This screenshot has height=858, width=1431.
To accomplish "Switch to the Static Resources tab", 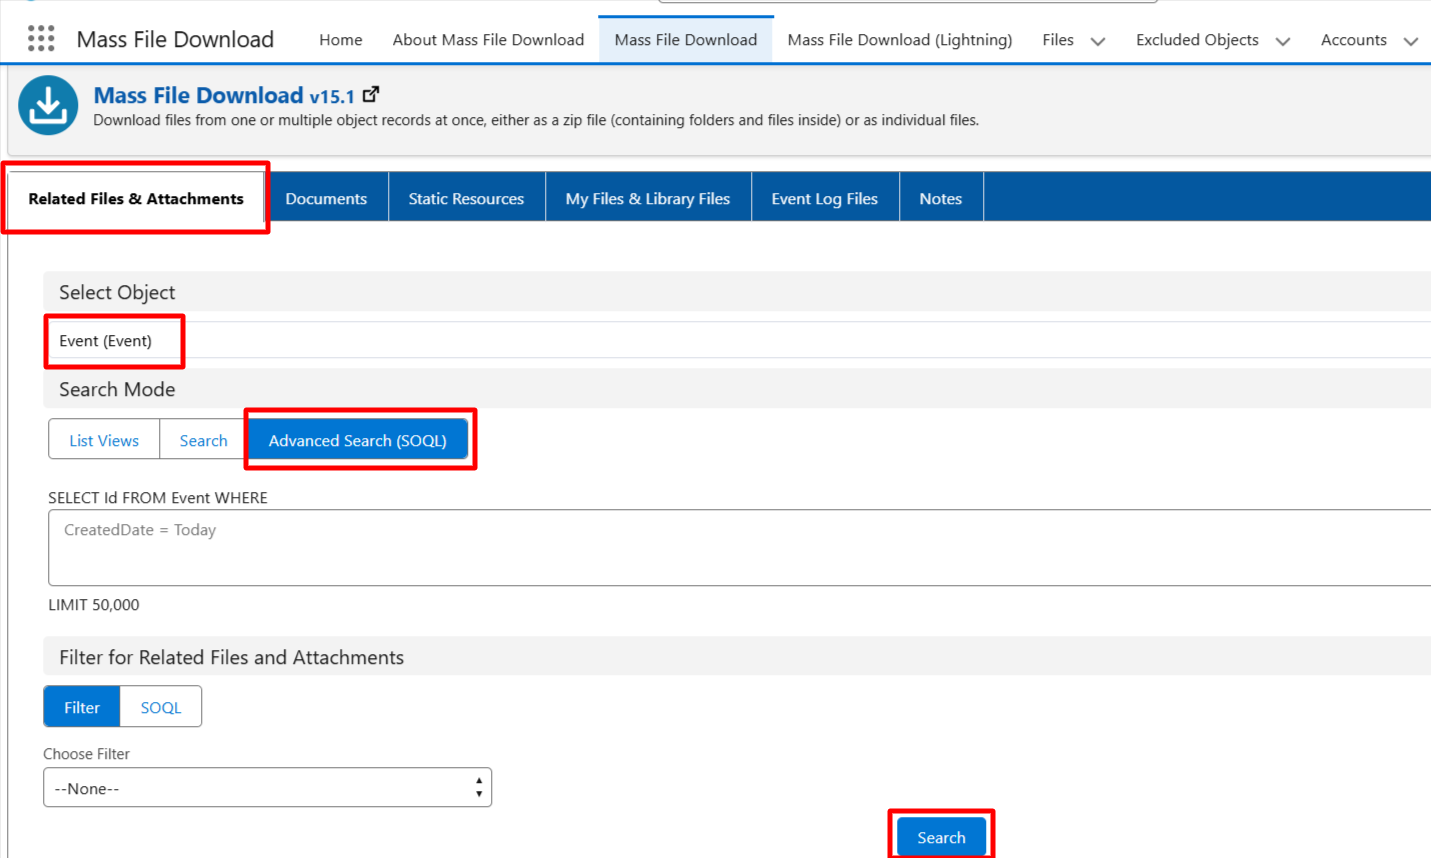I will pyautogui.click(x=466, y=198).
